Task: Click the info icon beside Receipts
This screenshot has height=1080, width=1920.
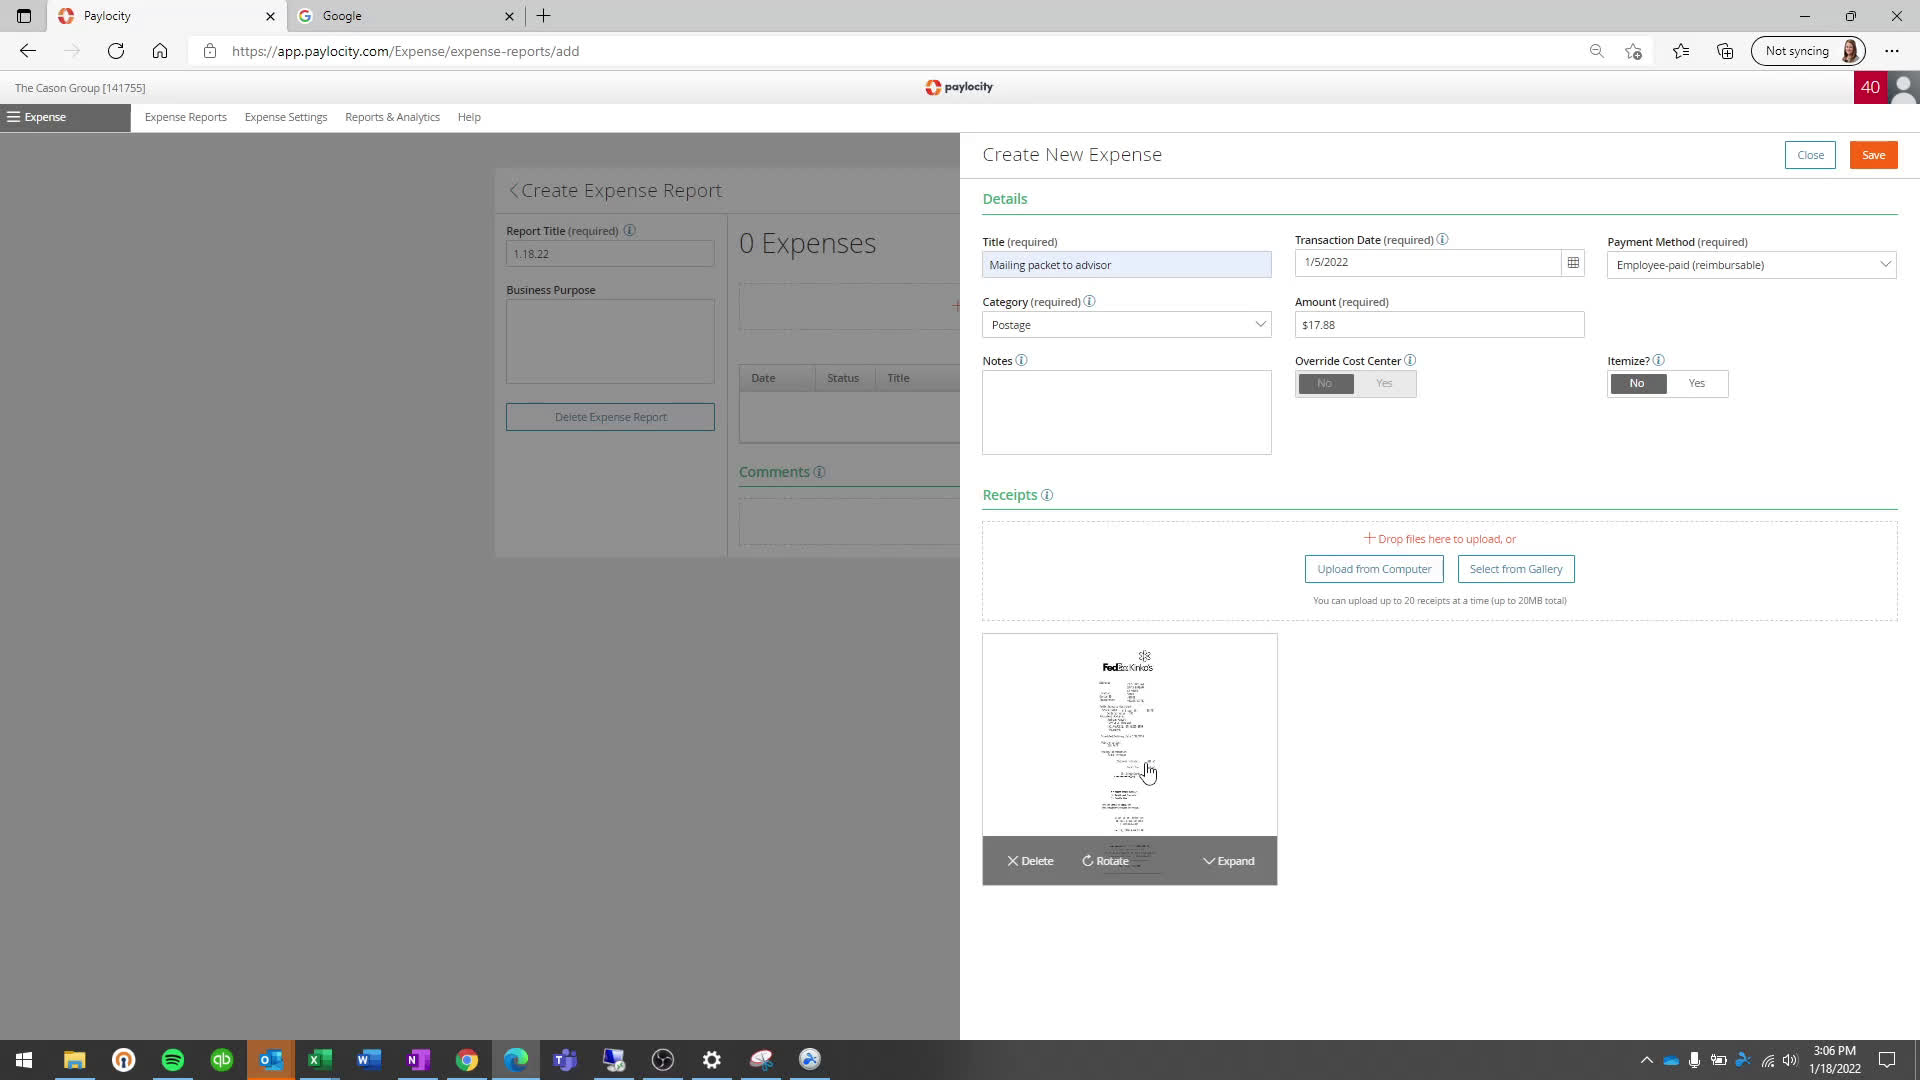Action: [1047, 495]
